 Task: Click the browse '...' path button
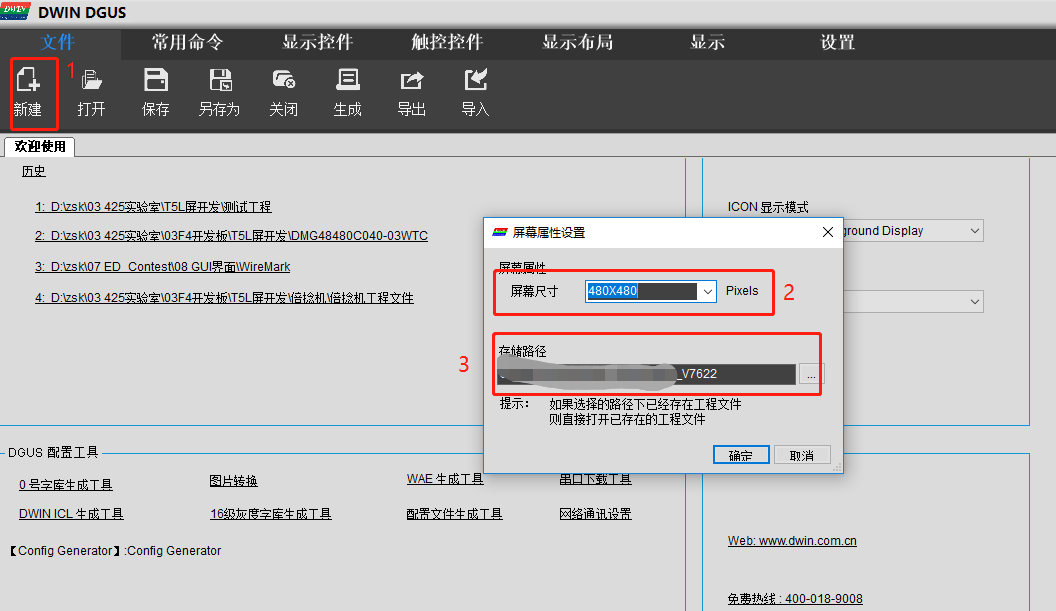point(811,375)
